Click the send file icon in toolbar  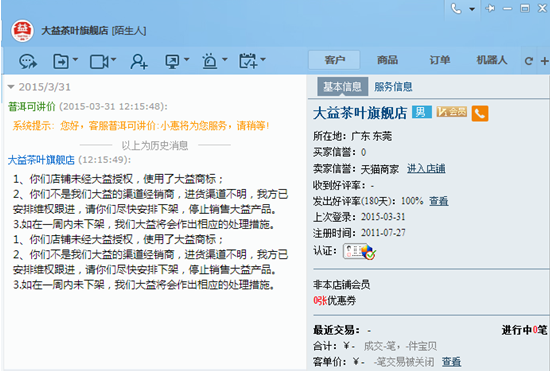[x=61, y=62]
